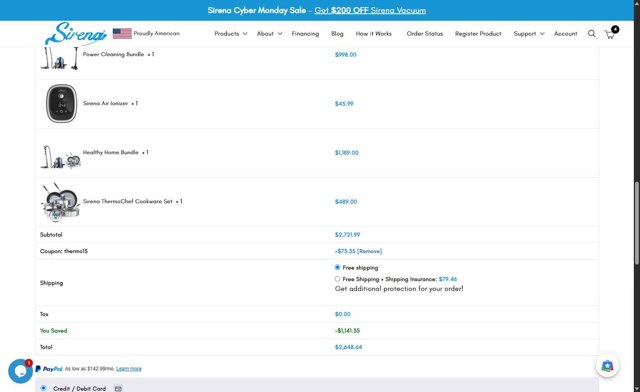
Task: Click the $1,189.00 price
Action: (x=347, y=153)
